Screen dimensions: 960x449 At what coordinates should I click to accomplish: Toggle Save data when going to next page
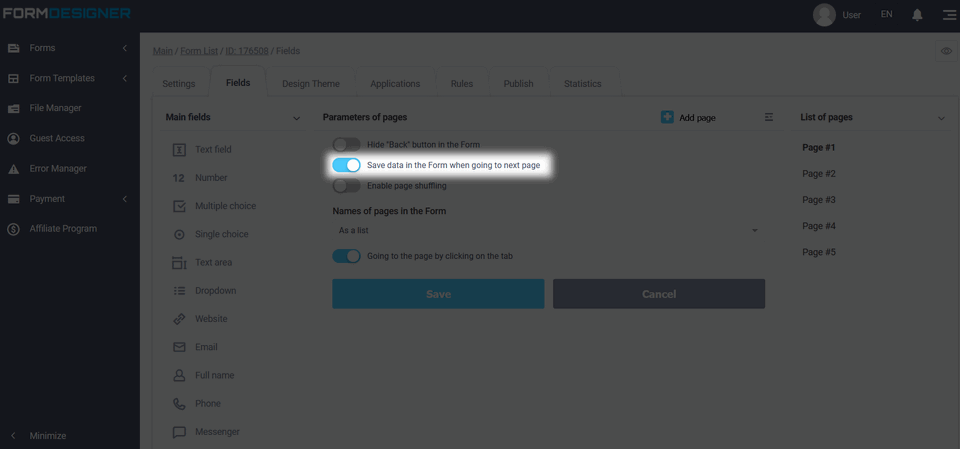click(x=347, y=165)
